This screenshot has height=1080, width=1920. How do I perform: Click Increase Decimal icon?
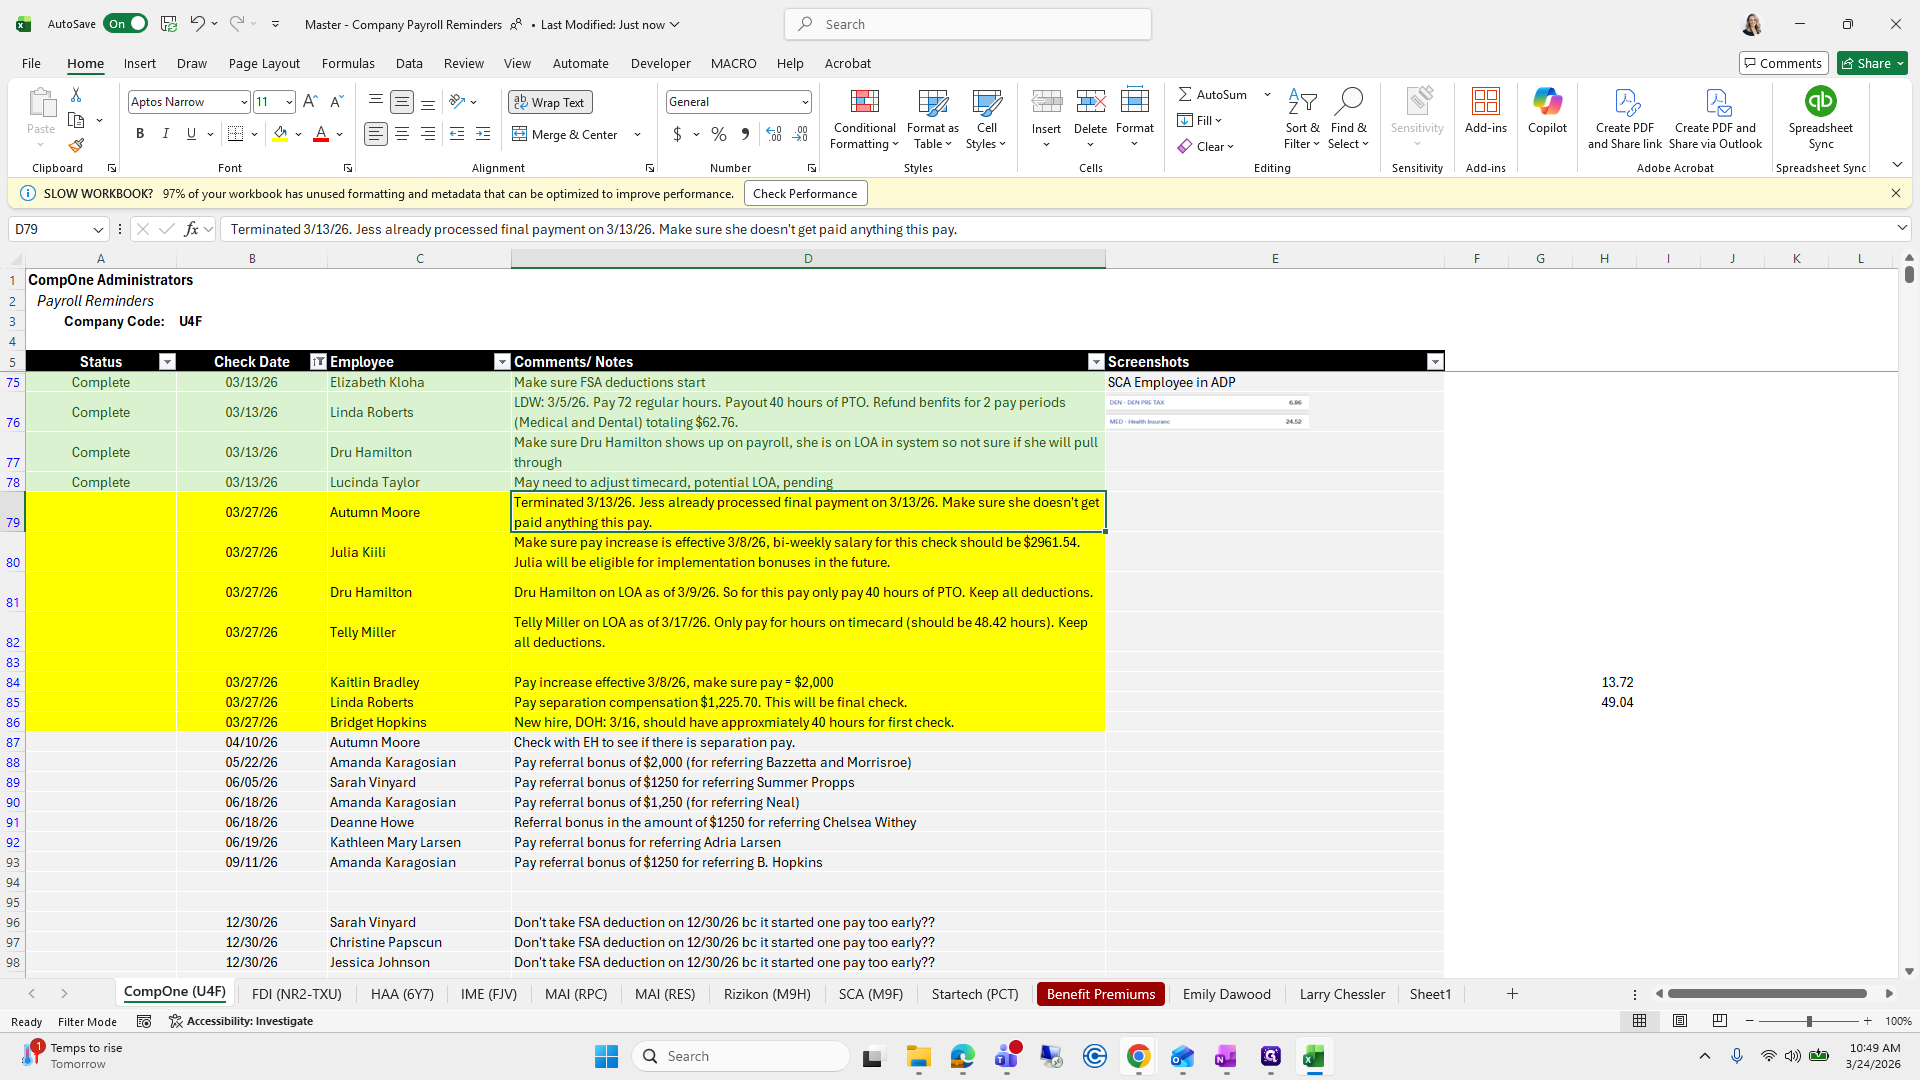[x=774, y=134]
